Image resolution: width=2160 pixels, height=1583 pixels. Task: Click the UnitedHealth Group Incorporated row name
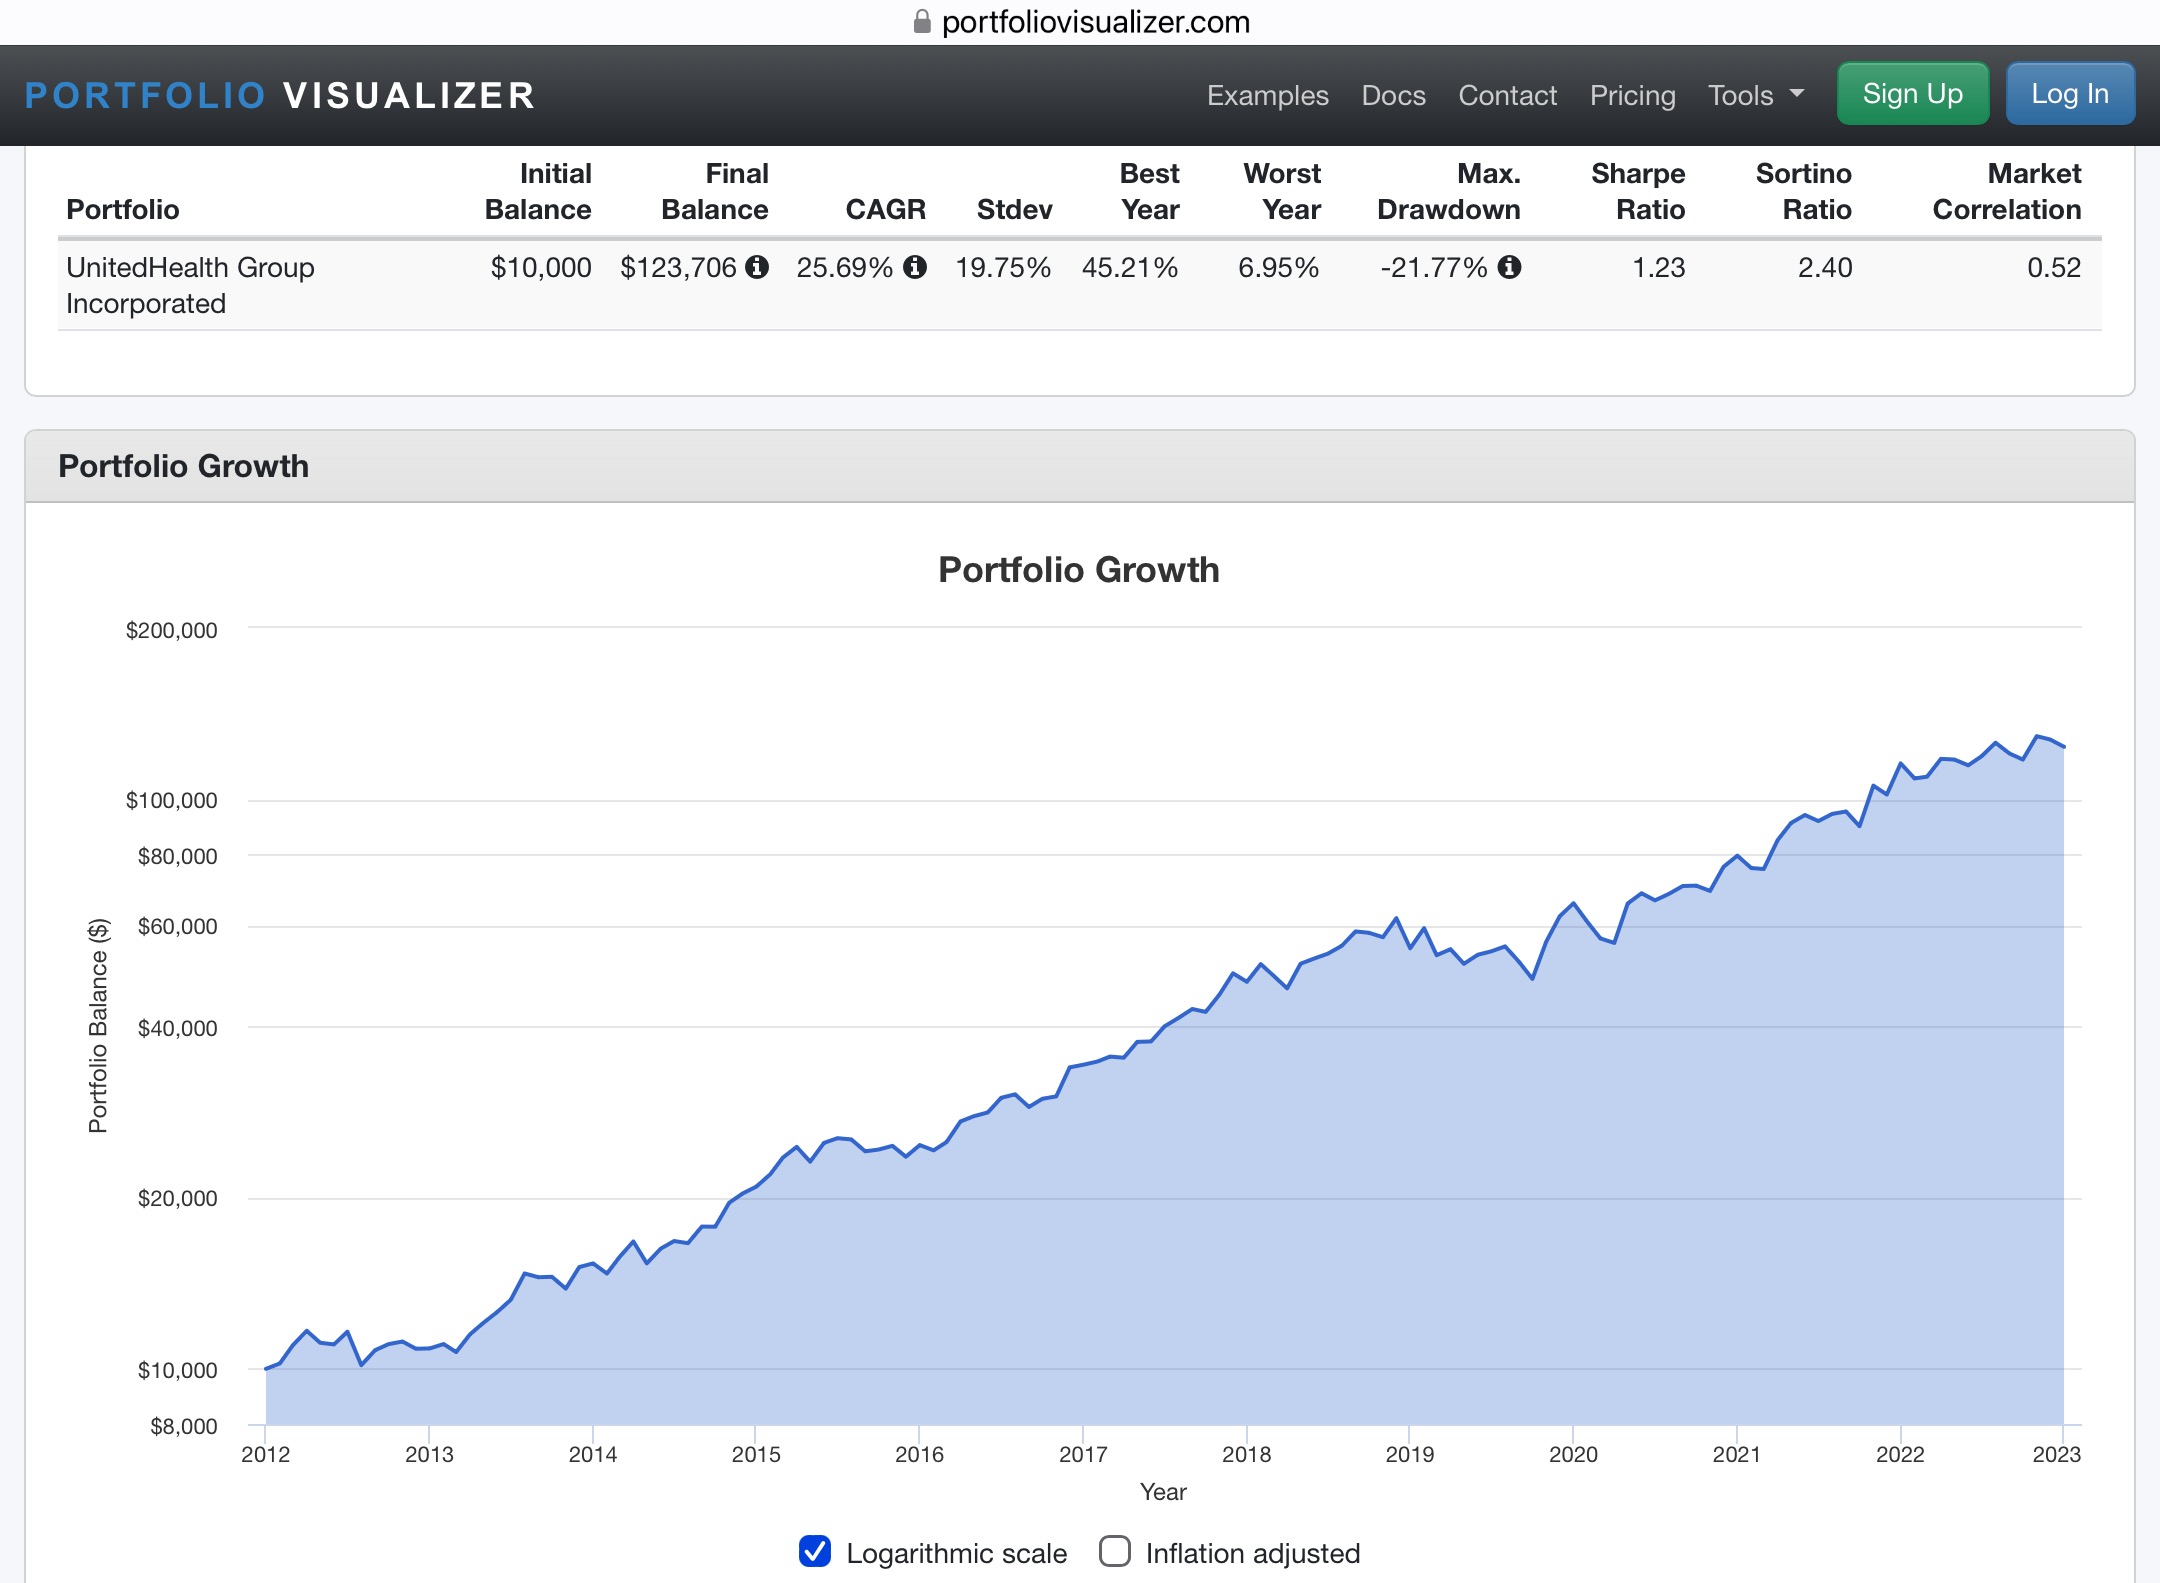[190, 285]
